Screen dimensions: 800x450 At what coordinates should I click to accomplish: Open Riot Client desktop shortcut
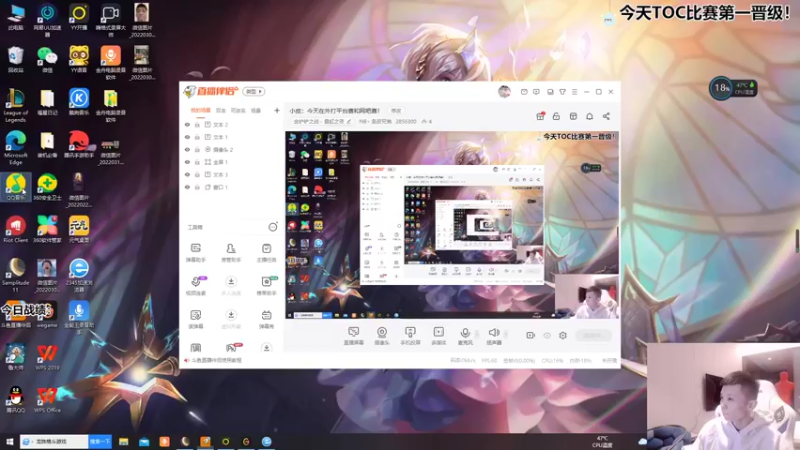(x=15, y=230)
